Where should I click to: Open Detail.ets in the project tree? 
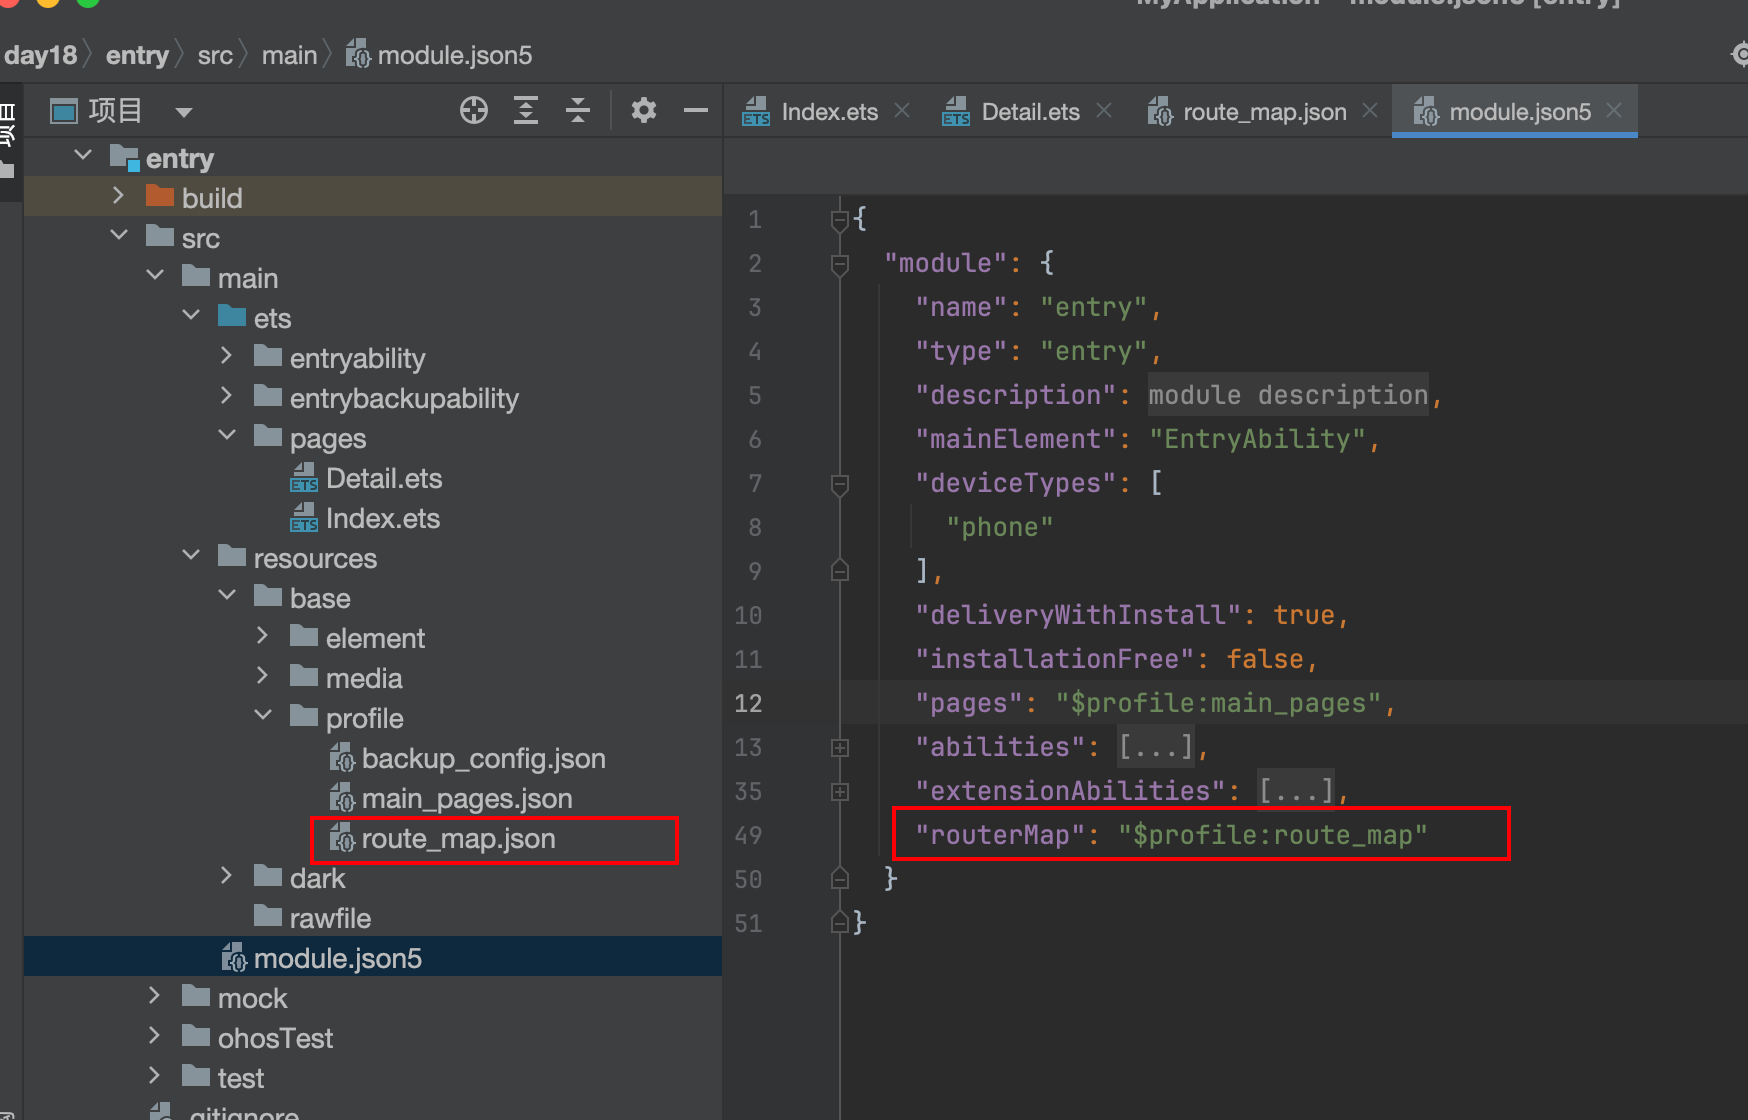[x=384, y=479]
